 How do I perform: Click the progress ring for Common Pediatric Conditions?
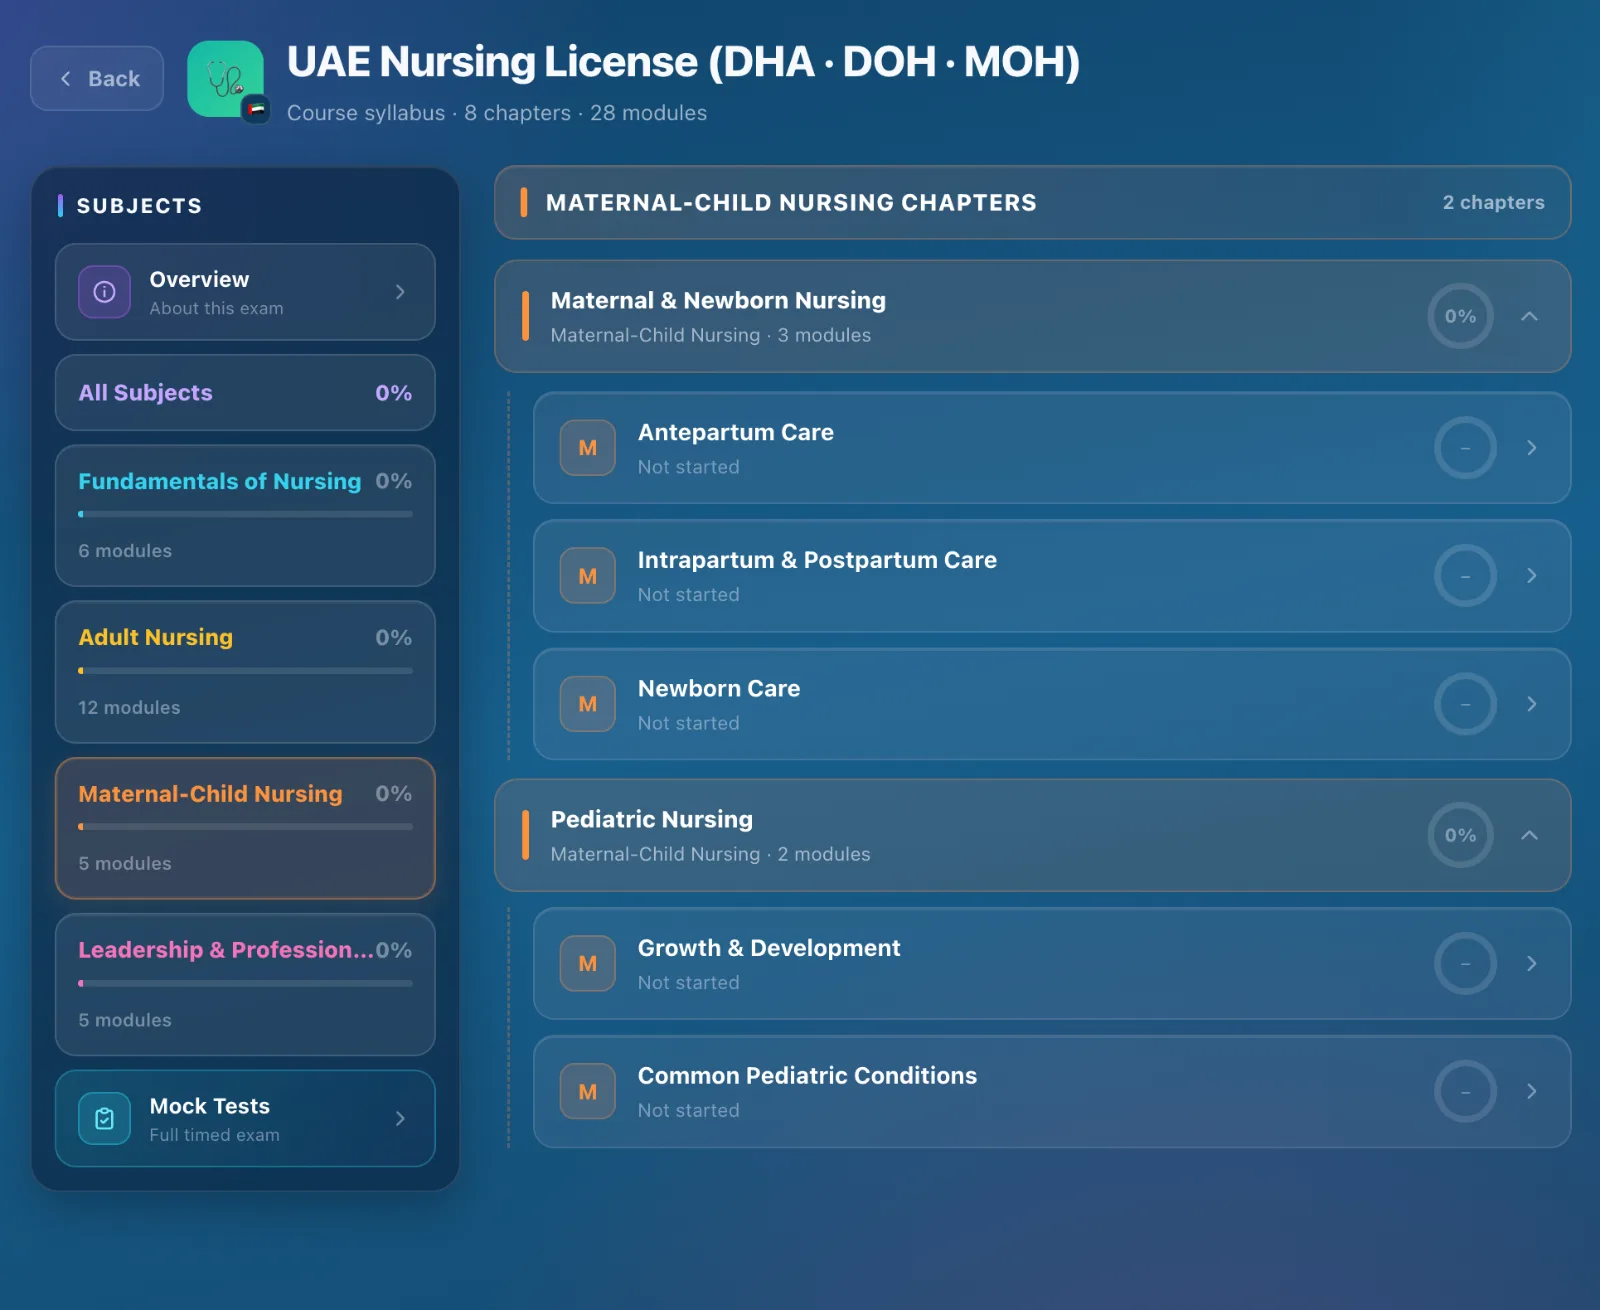click(x=1465, y=1092)
